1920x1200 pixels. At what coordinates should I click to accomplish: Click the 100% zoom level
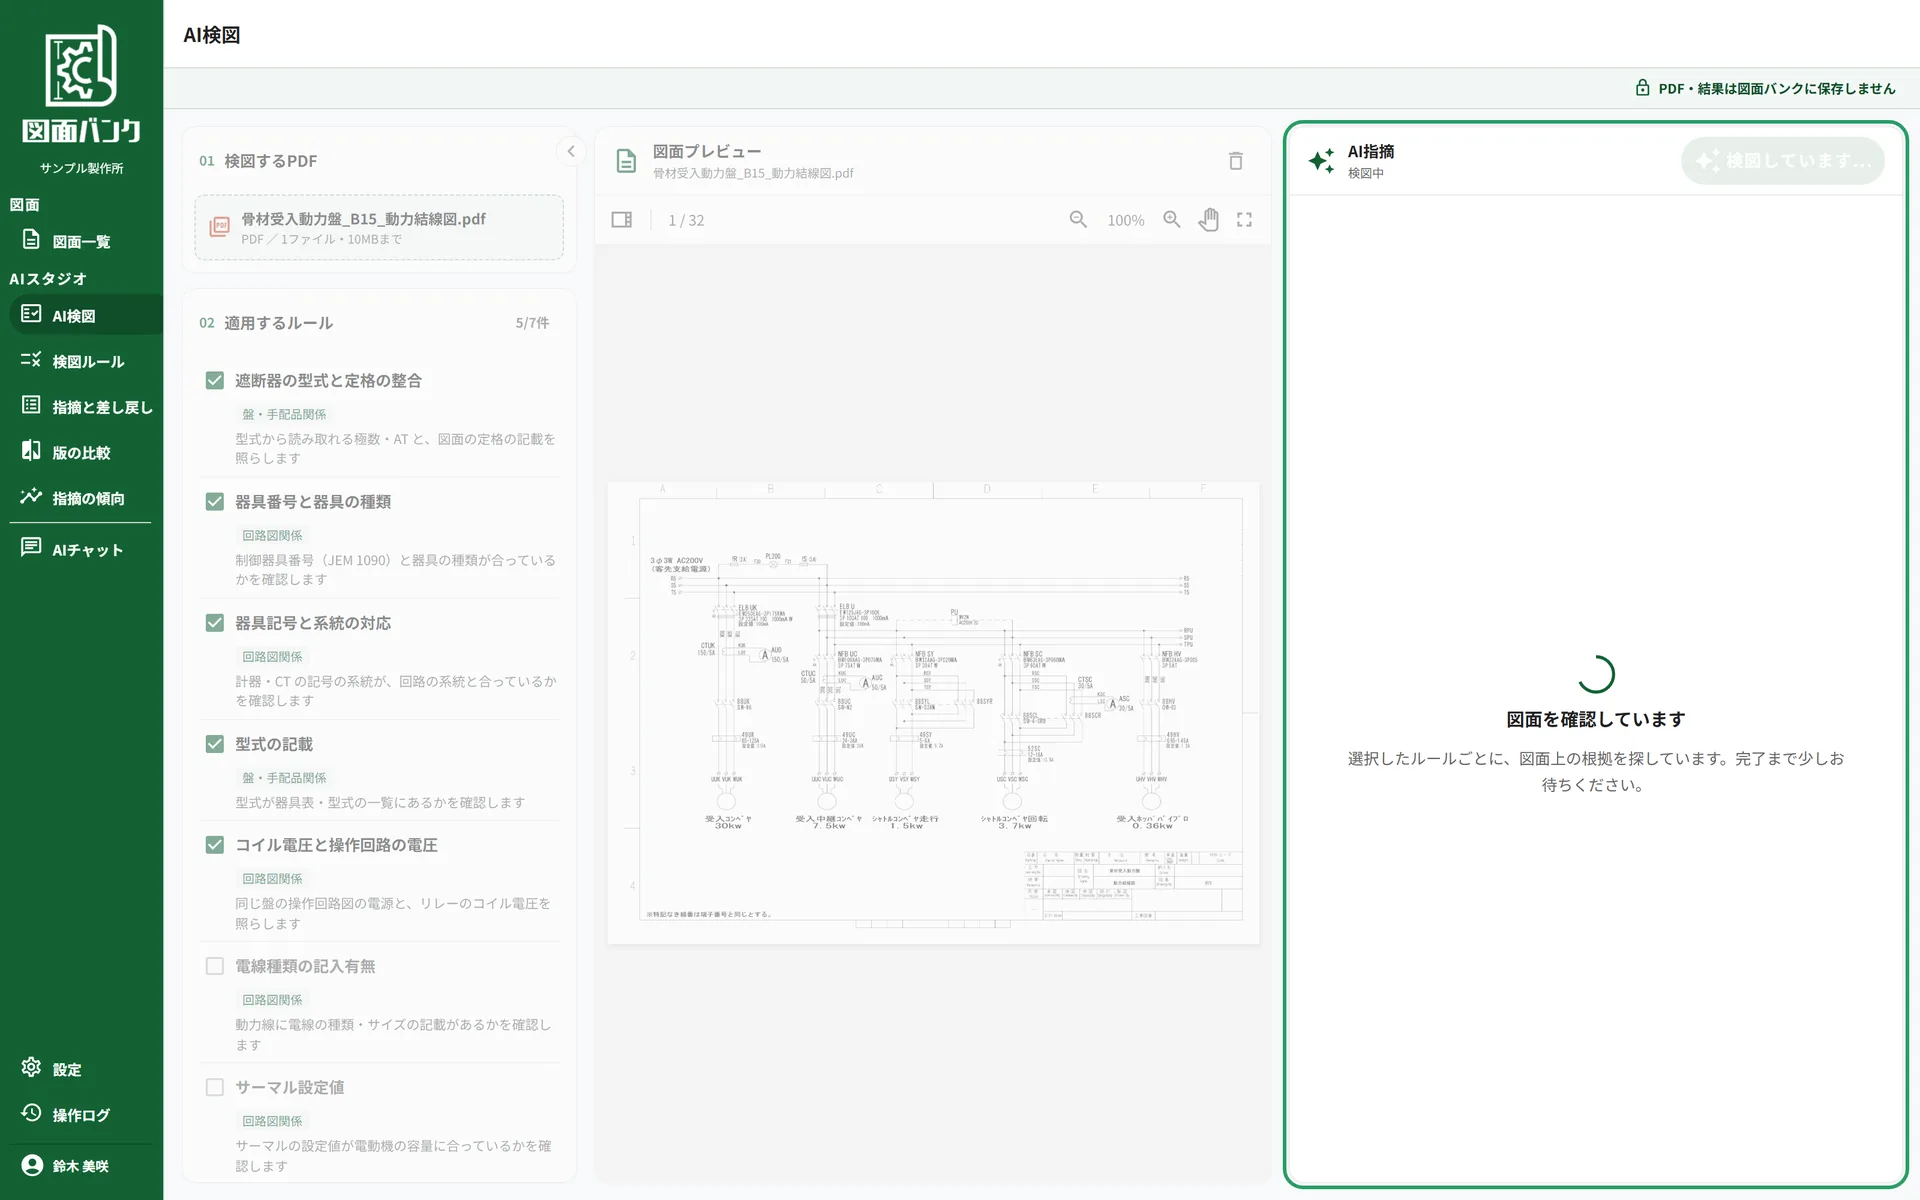(x=1125, y=220)
